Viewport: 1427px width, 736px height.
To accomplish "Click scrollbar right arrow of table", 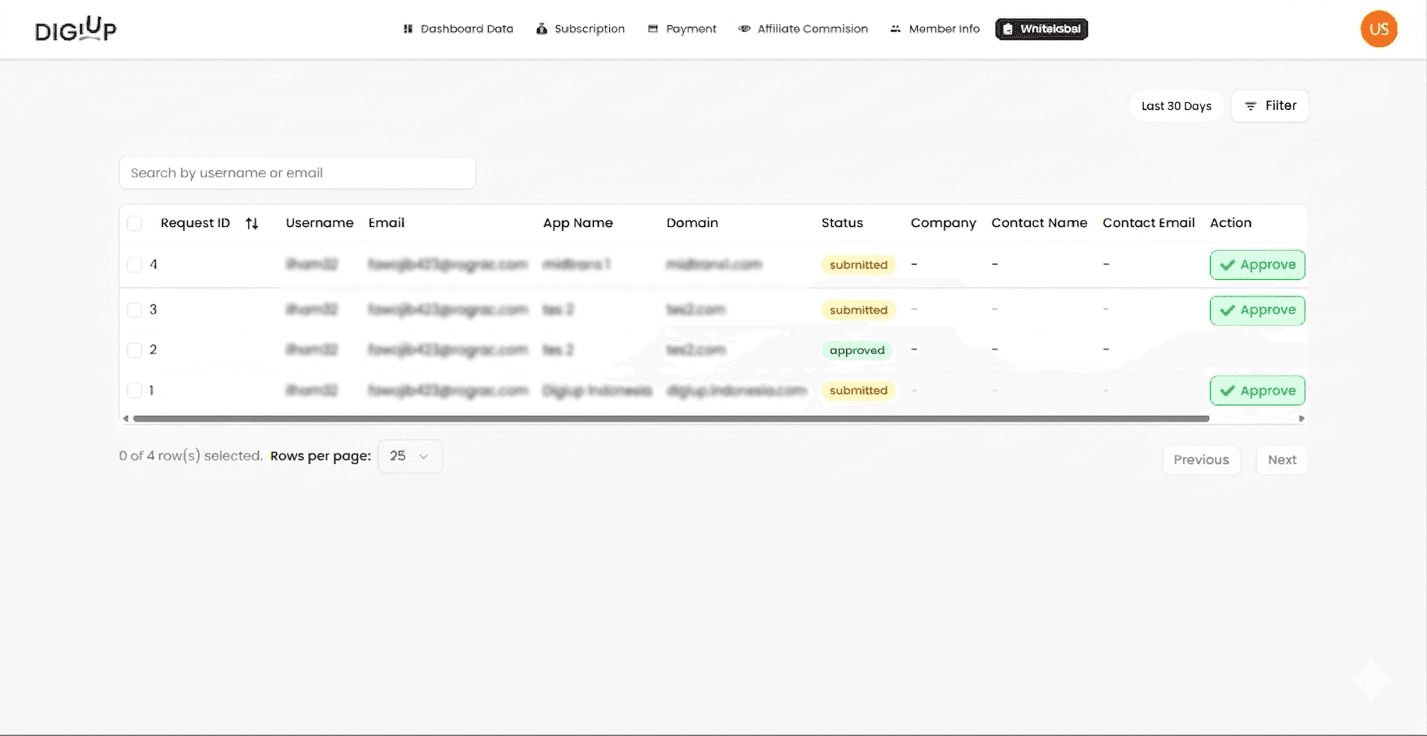I will coord(1301,418).
